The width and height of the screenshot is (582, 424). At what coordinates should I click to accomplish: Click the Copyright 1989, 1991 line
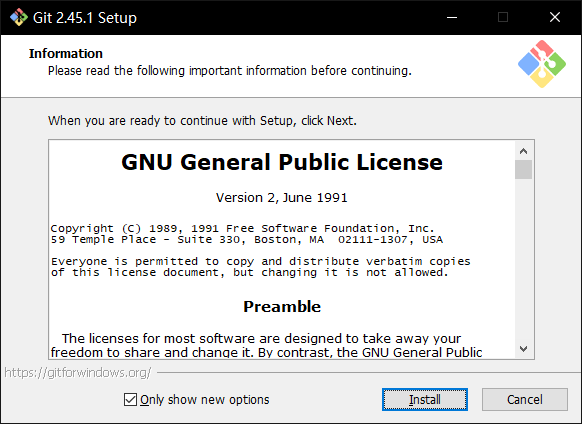(242, 228)
